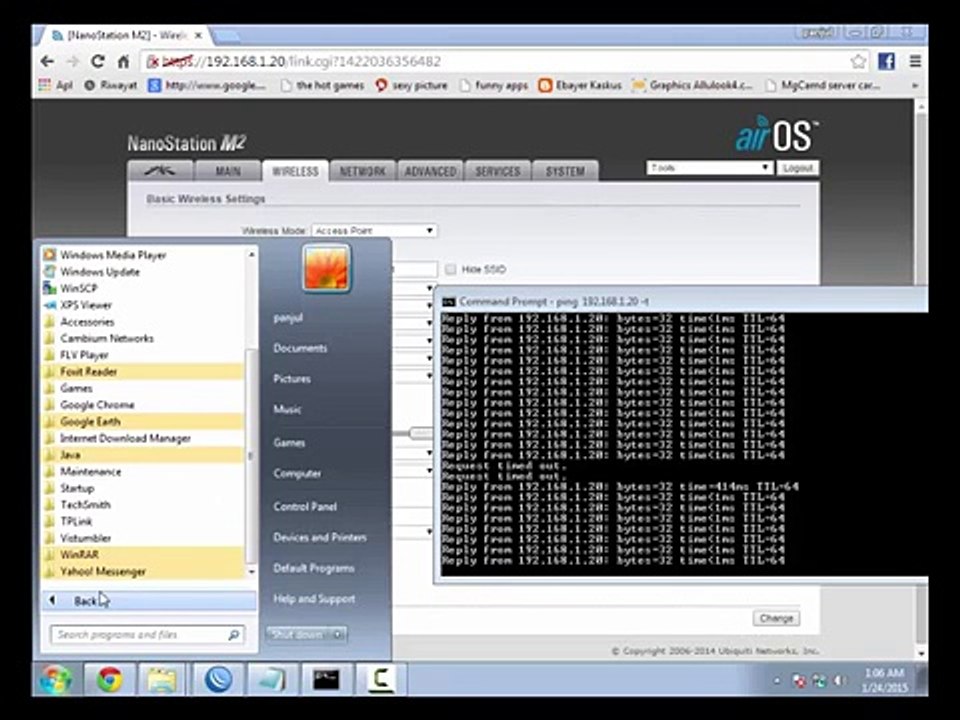Open the funny apps bookmark
The width and height of the screenshot is (960, 720).
pyautogui.click(x=493, y=85)
